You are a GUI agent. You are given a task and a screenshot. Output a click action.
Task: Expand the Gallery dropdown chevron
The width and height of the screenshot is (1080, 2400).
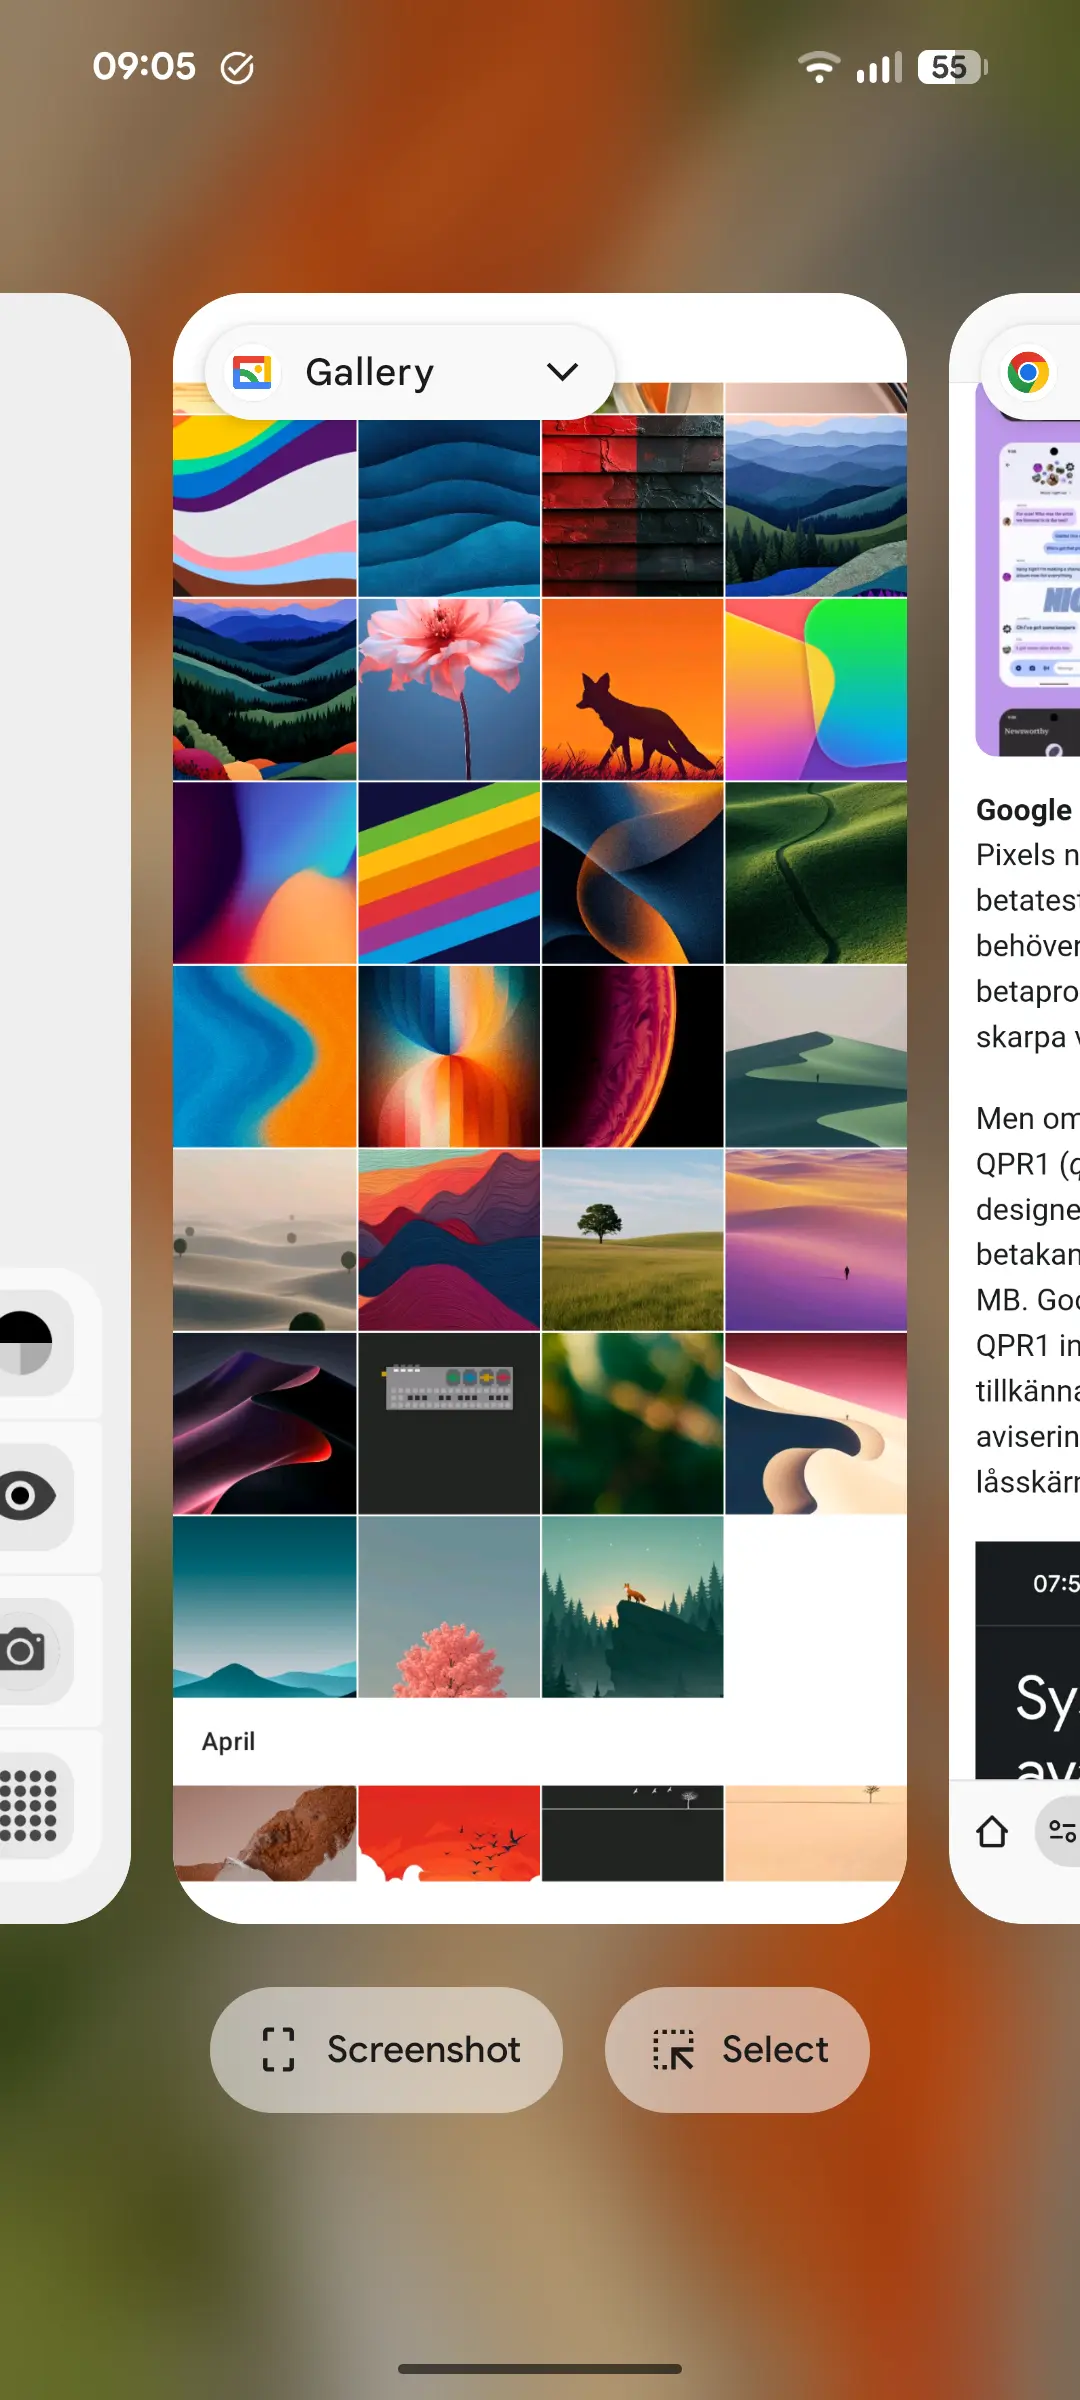(563, 372)
